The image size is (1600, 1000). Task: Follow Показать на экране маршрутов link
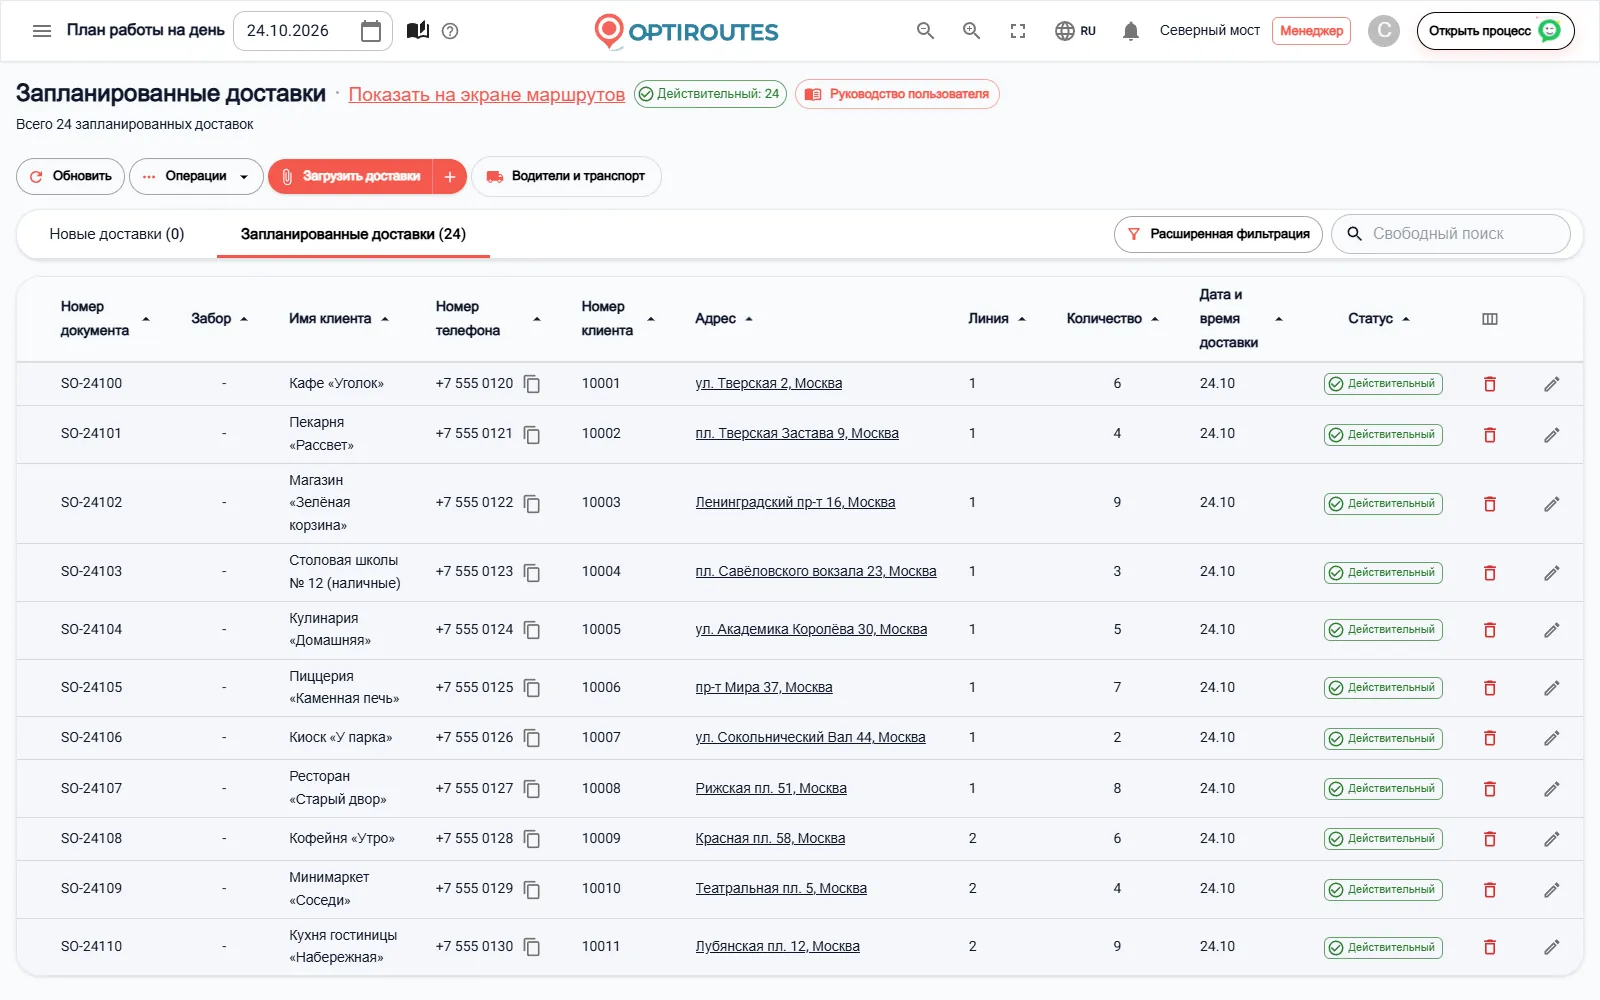(x=486, y=95)
